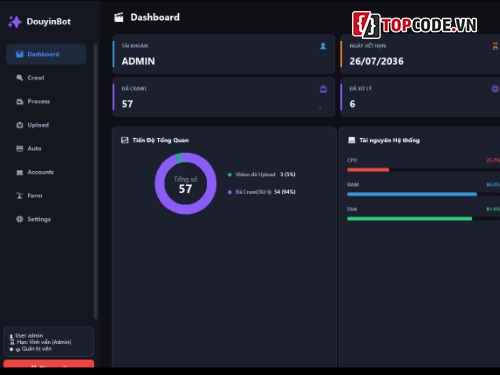Click the Tổng số 57 donut center
This screenshot has height=375, width=500.
(186, 184)
